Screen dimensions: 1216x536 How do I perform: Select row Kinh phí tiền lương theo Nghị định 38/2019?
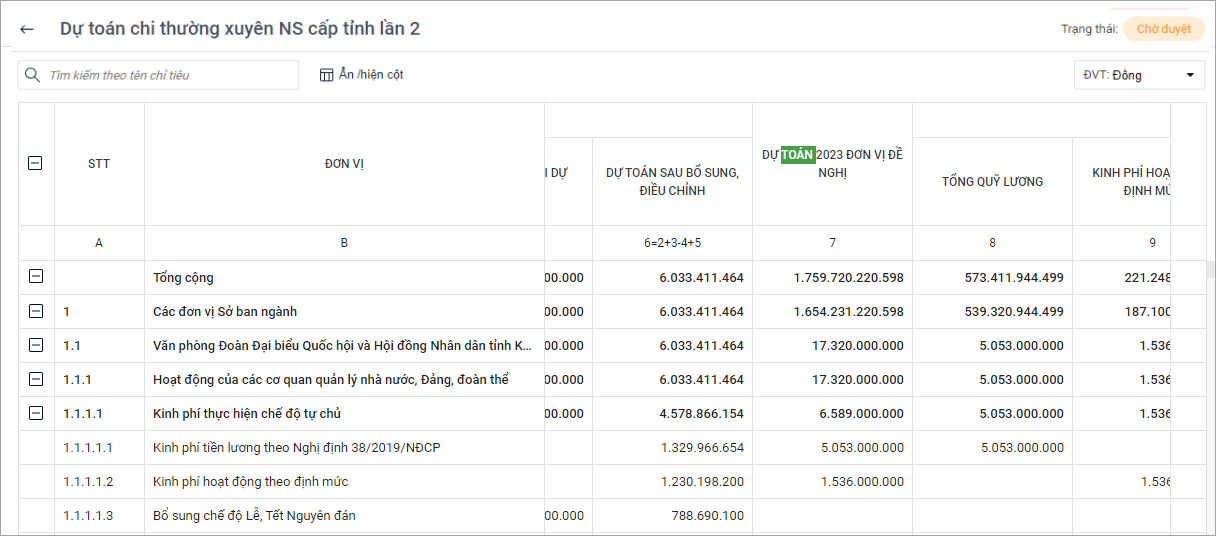point(296,447)
